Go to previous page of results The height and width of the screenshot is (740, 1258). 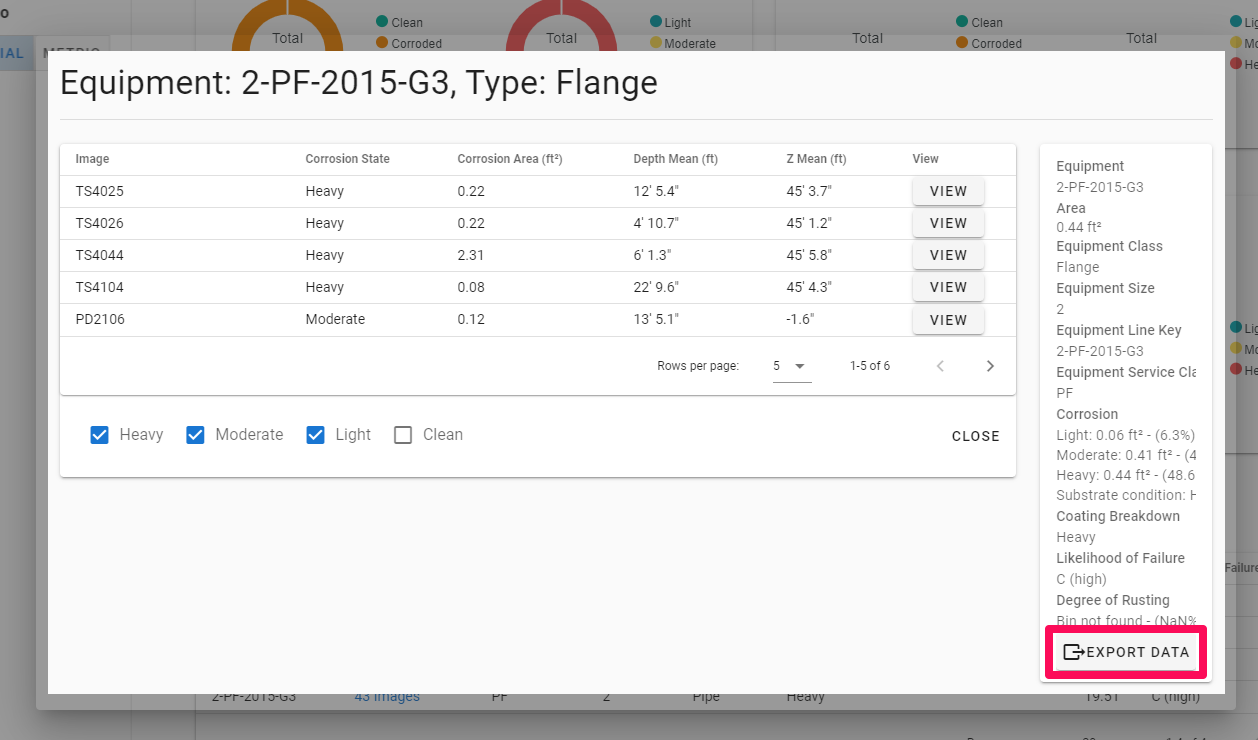click(940, 366)
